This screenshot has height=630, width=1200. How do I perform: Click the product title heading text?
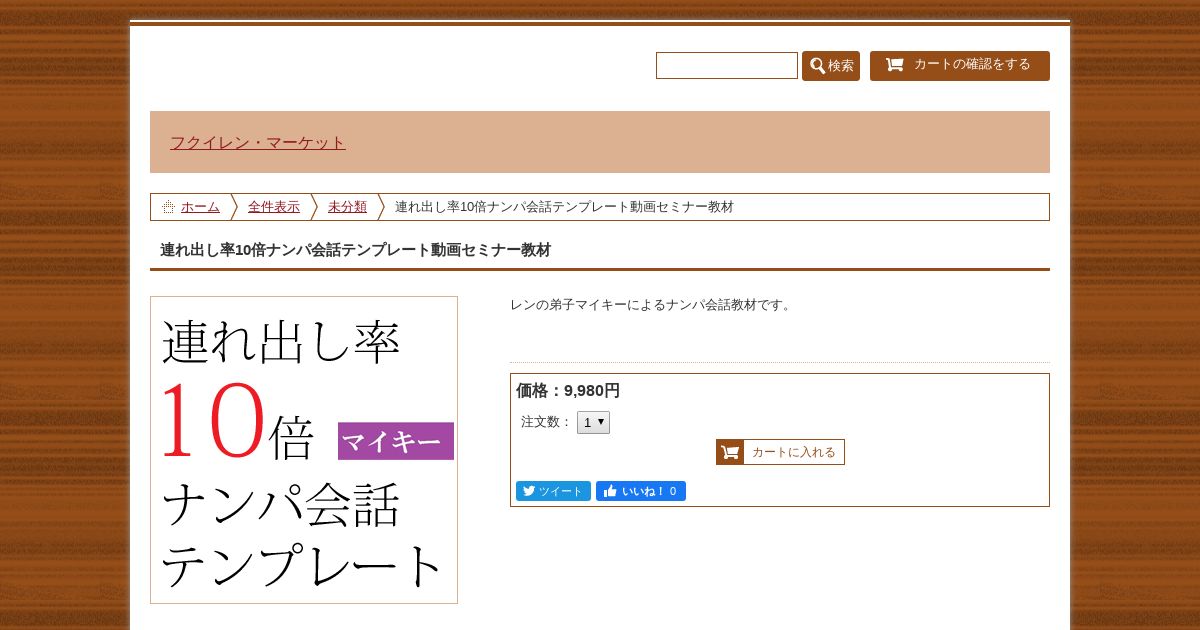(356, 250)
